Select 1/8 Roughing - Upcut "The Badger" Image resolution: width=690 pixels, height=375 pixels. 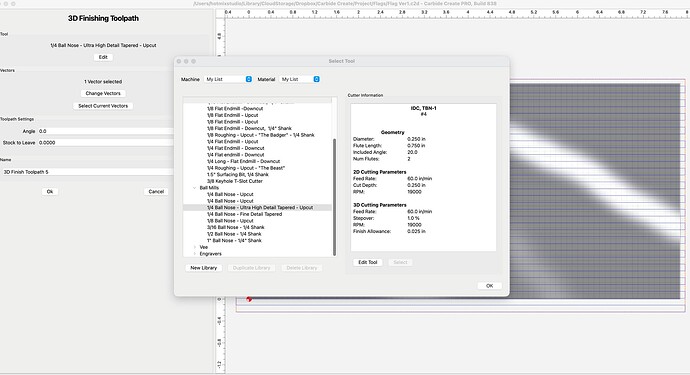click(261, 135)
